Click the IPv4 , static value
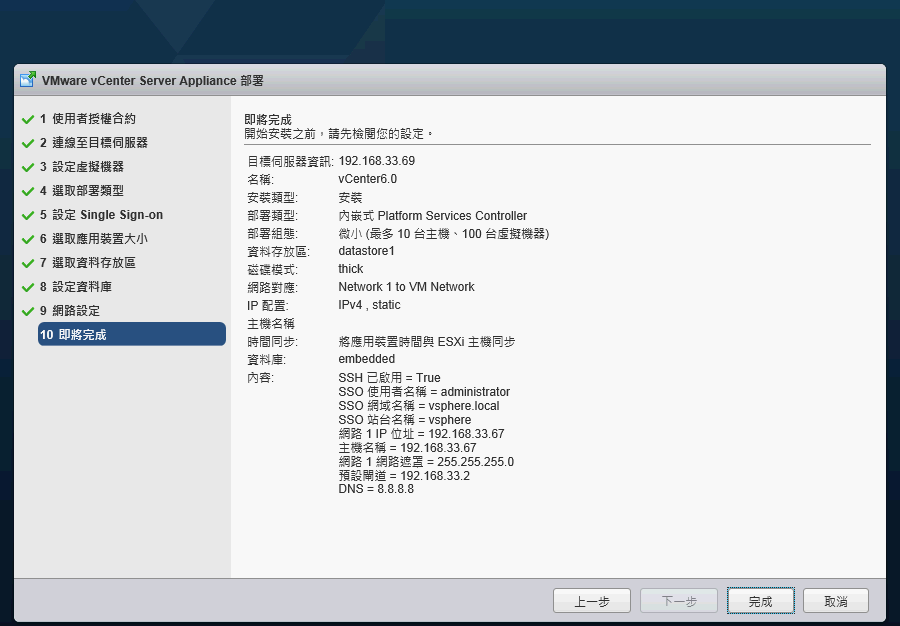This screenshot has height=626, width=900. point(369,305)
